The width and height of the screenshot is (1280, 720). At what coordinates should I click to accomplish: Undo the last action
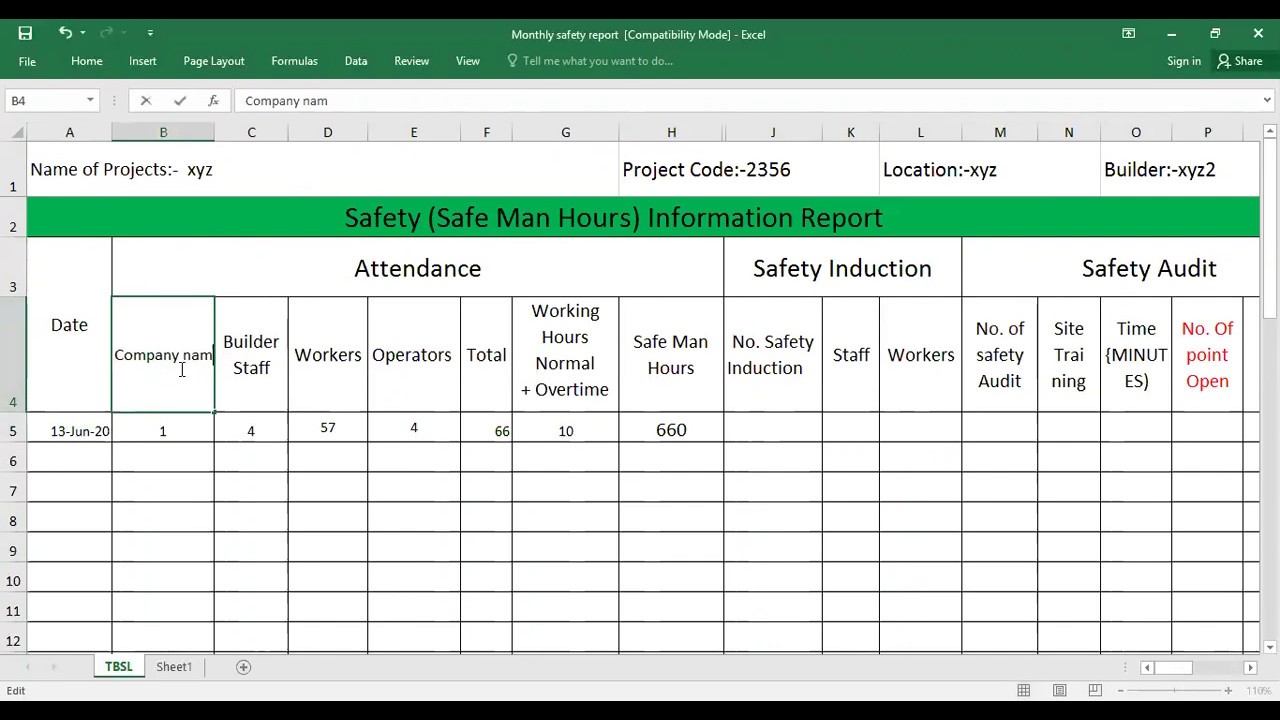tap(64, 33)
